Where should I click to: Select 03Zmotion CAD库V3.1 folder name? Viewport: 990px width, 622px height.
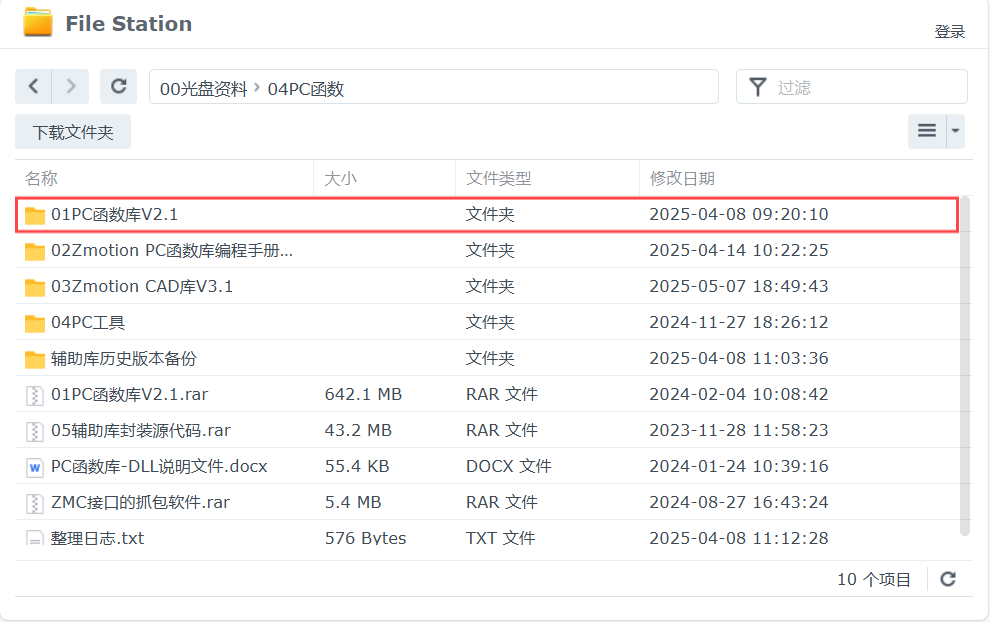coord(142,287)
